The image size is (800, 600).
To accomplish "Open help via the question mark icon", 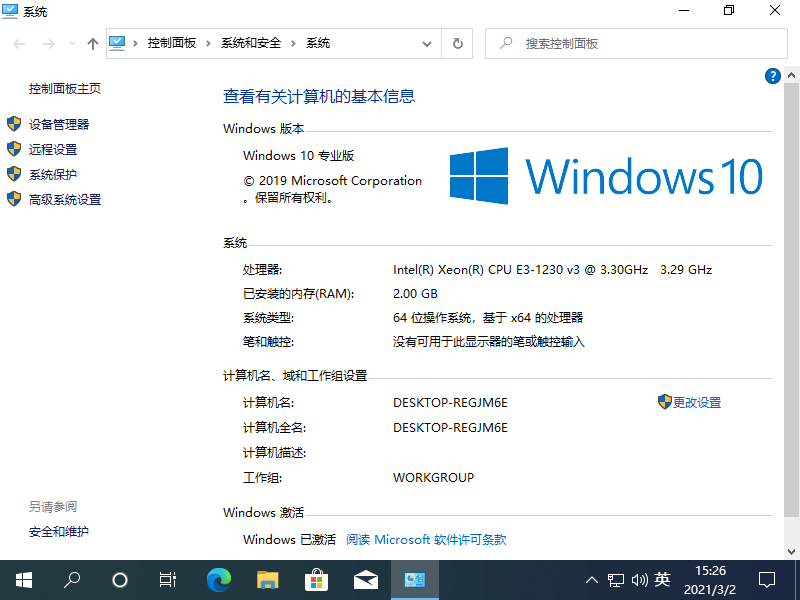I will pyautogui.click(x=771, y=75).
